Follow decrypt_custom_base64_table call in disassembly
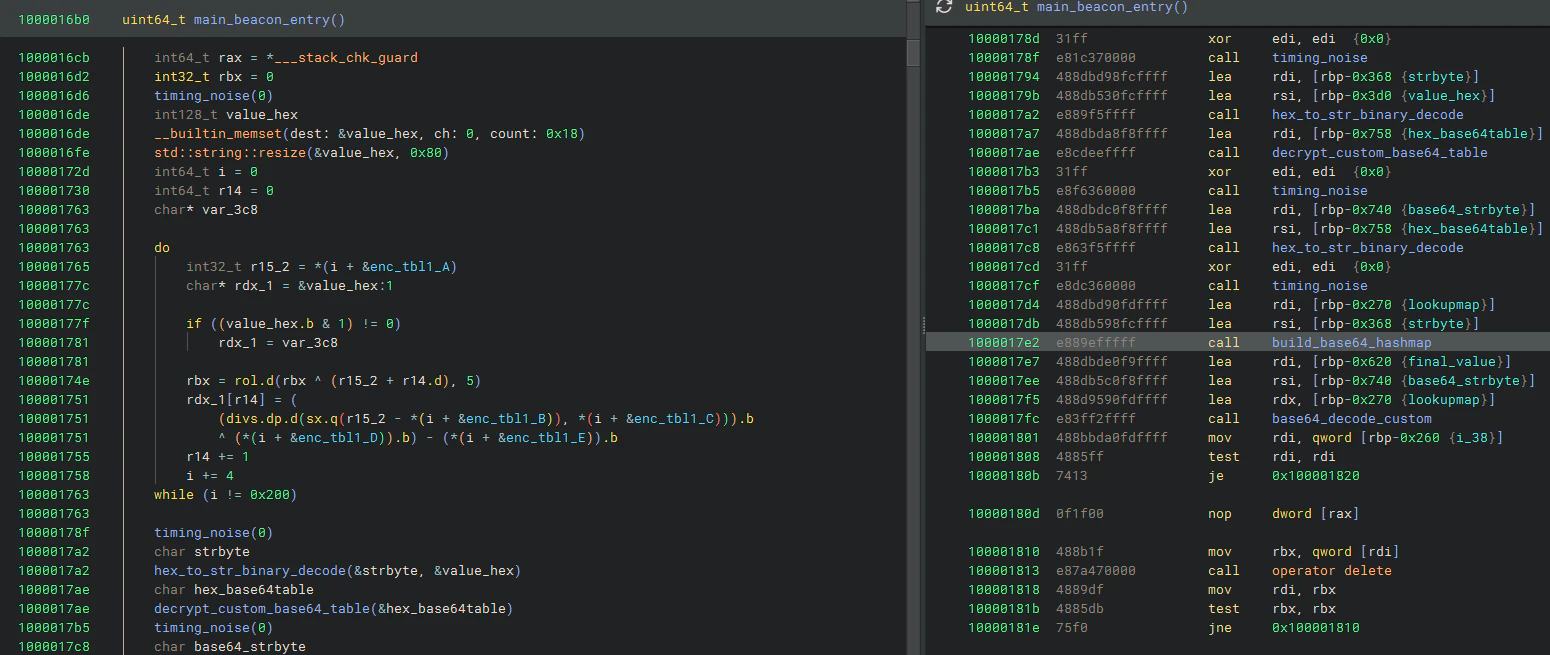 point(1380,153)
